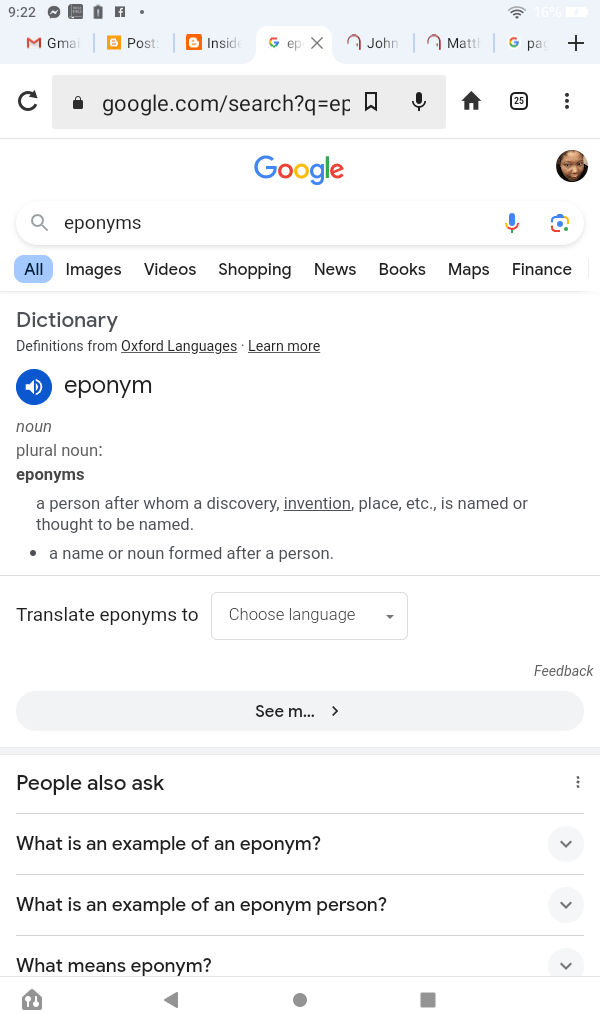Open the Choose language dropdown
Viewport: 600px width, 1024px height.
pyautogui.click(x=309, y=615)
